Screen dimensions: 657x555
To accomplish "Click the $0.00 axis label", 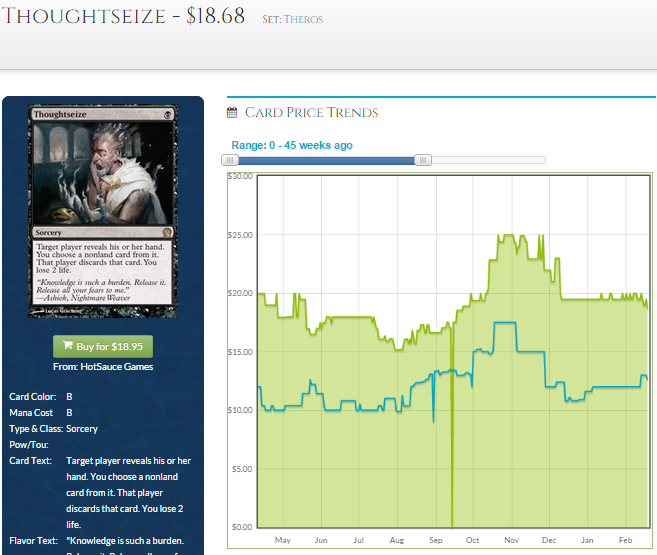I will click(243, 527).
